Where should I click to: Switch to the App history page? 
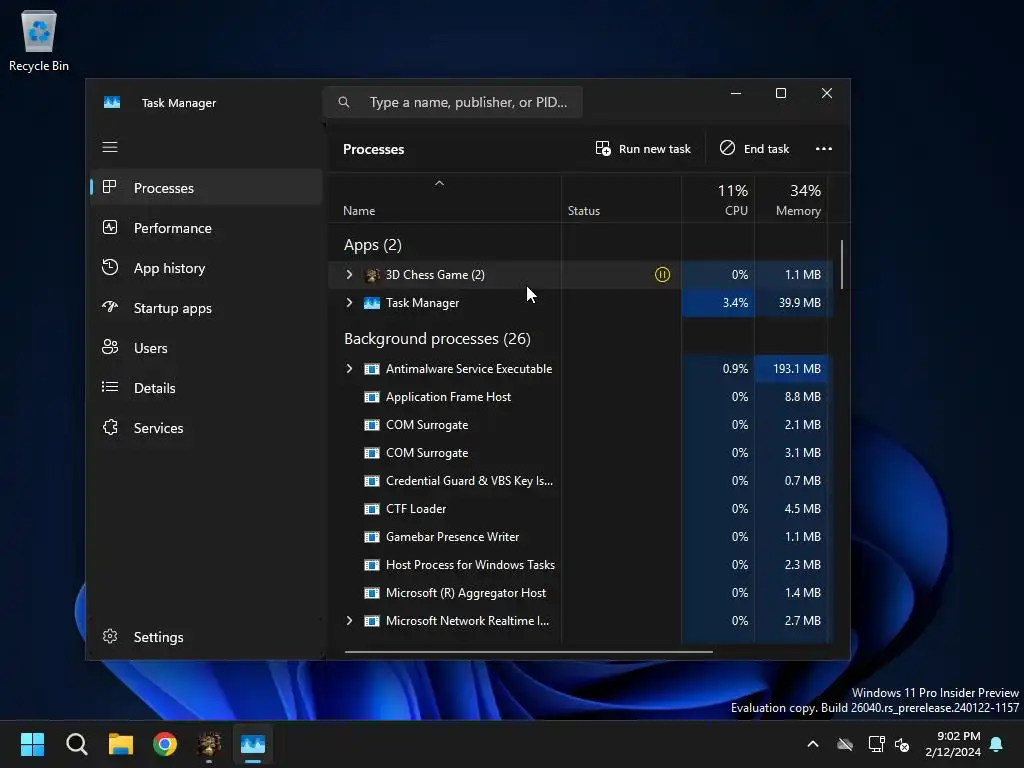206,267
